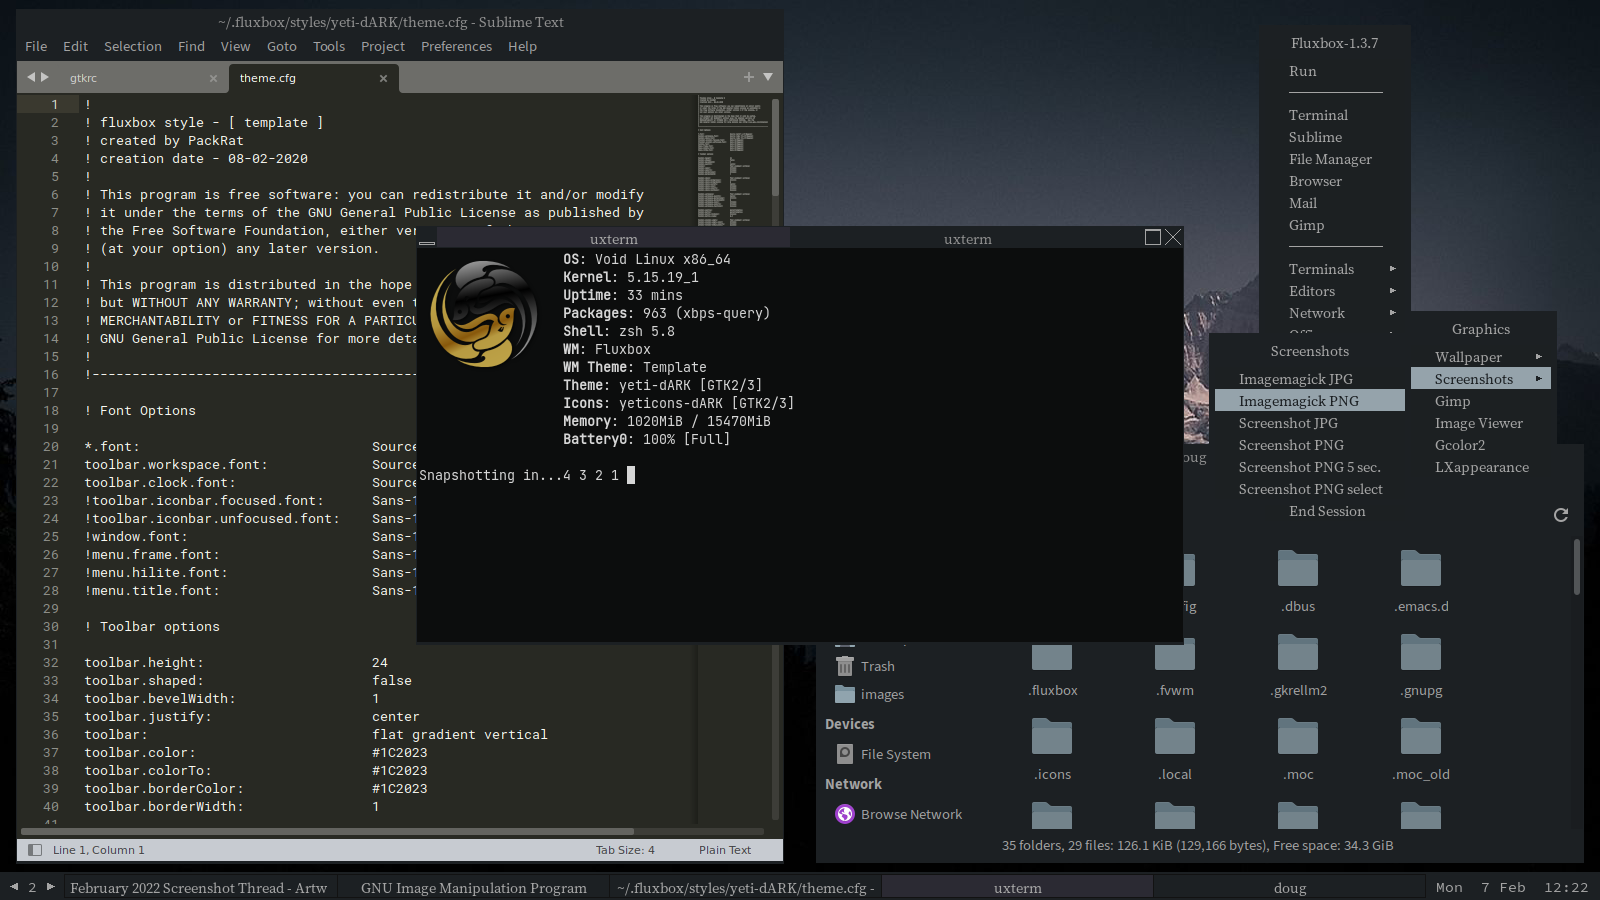Add a new tab with plus icon
Image resolution: width=1600 pixels, height=900 pixels.
click(749, 77)
